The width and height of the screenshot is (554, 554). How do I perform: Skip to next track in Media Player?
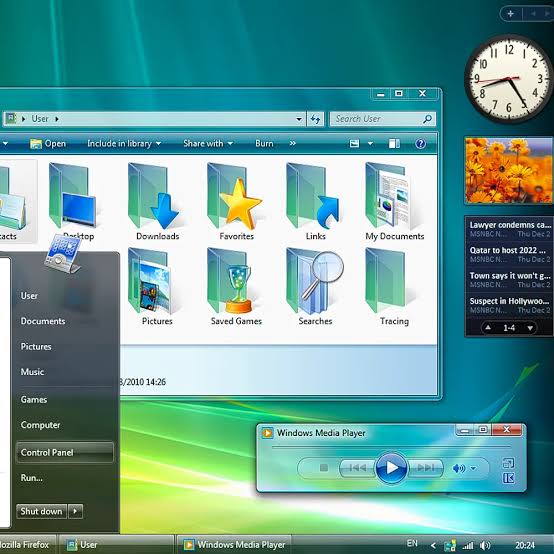click(425, 468)
